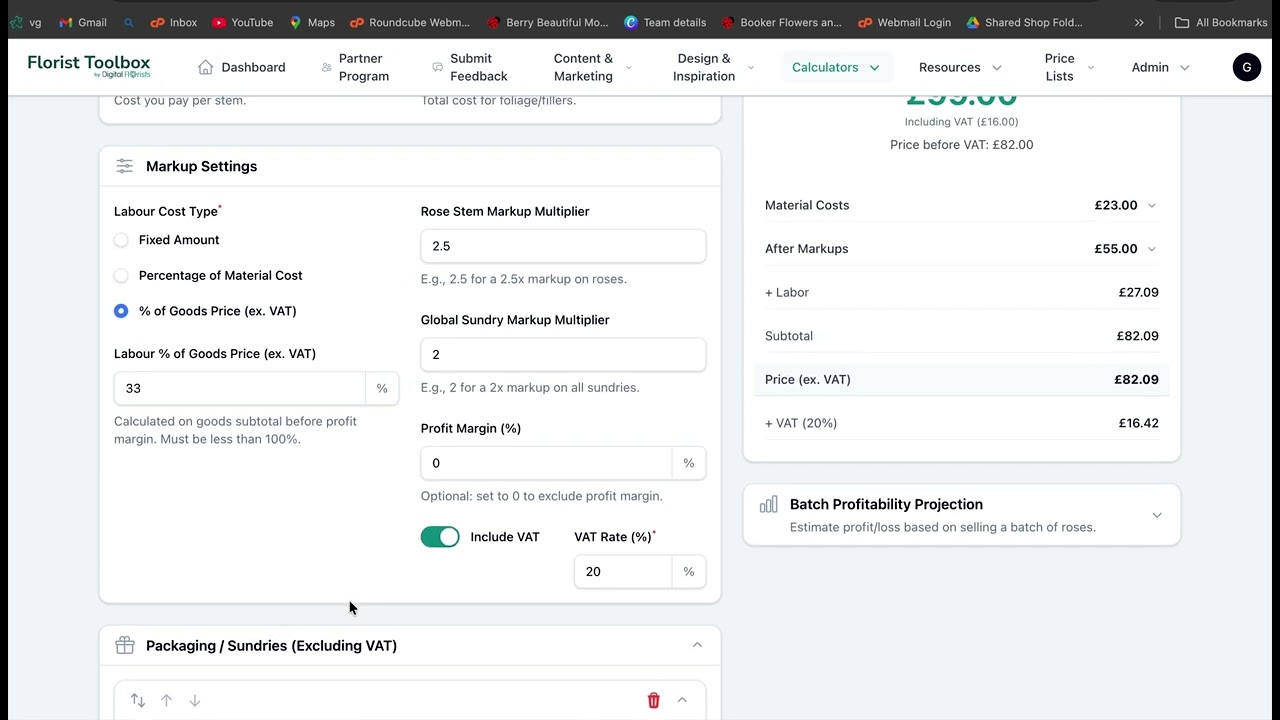Click the Submit Feedback speech bubble icon
The image size is (1280, 720).
coord(437,67)
